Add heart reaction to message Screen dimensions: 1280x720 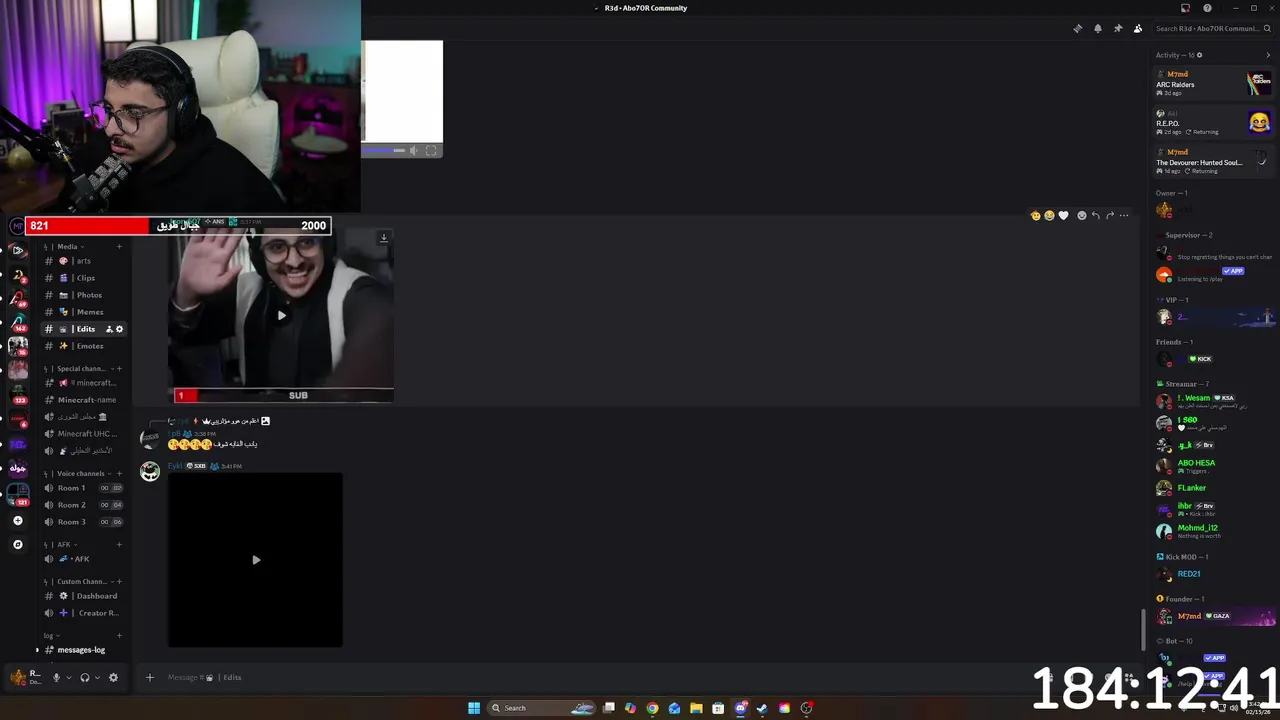pyautogui.click(x=1063, y=215)
